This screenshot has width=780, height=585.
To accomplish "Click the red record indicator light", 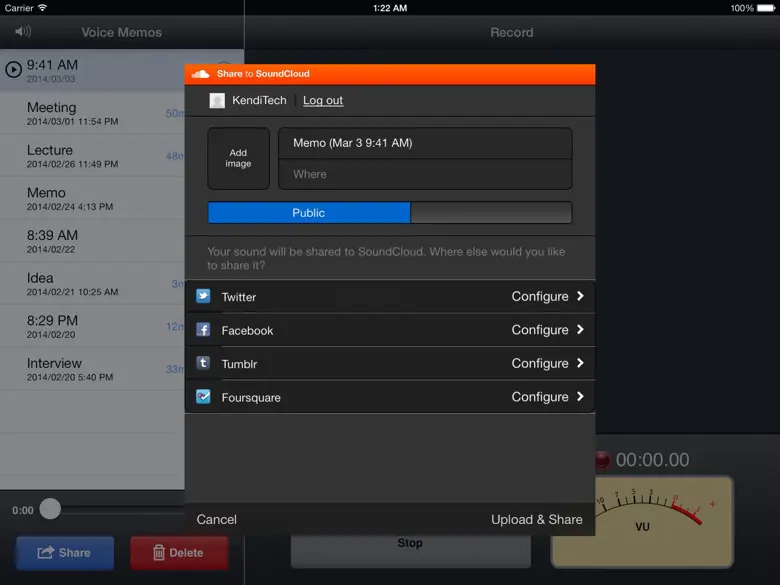I will pyautogui.click(x=602, y=460).
